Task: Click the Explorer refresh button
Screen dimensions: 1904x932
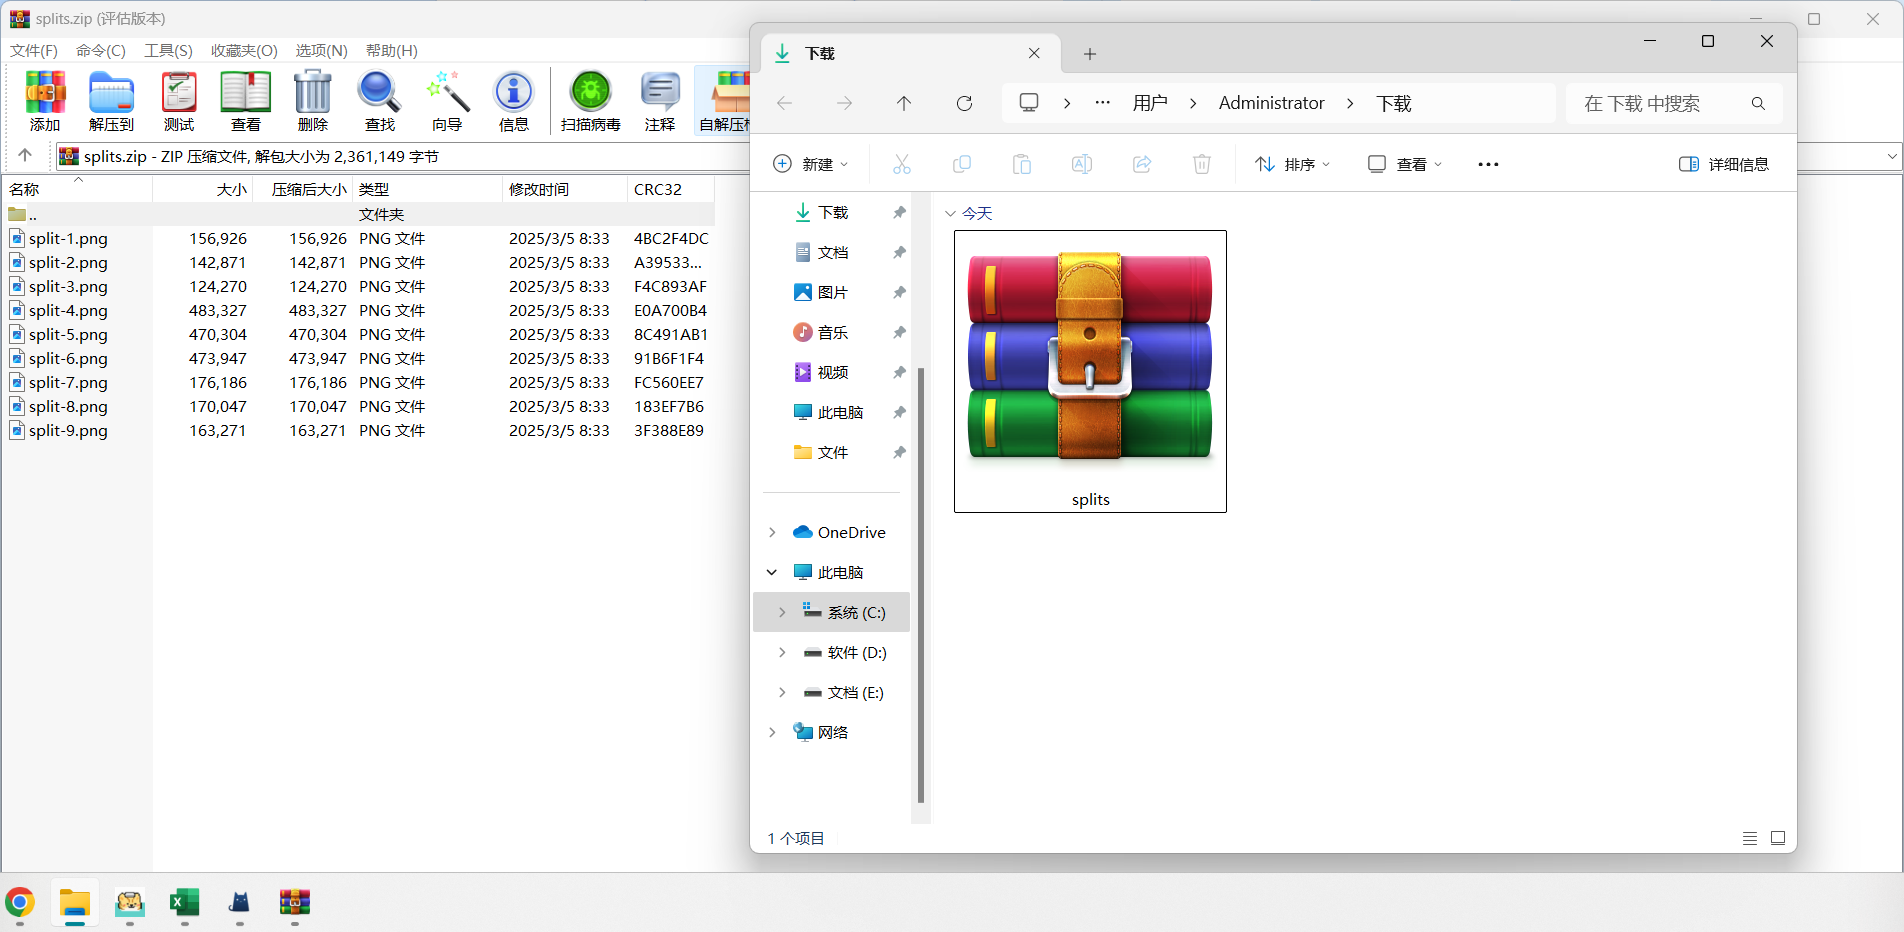Action: (963, 103)
